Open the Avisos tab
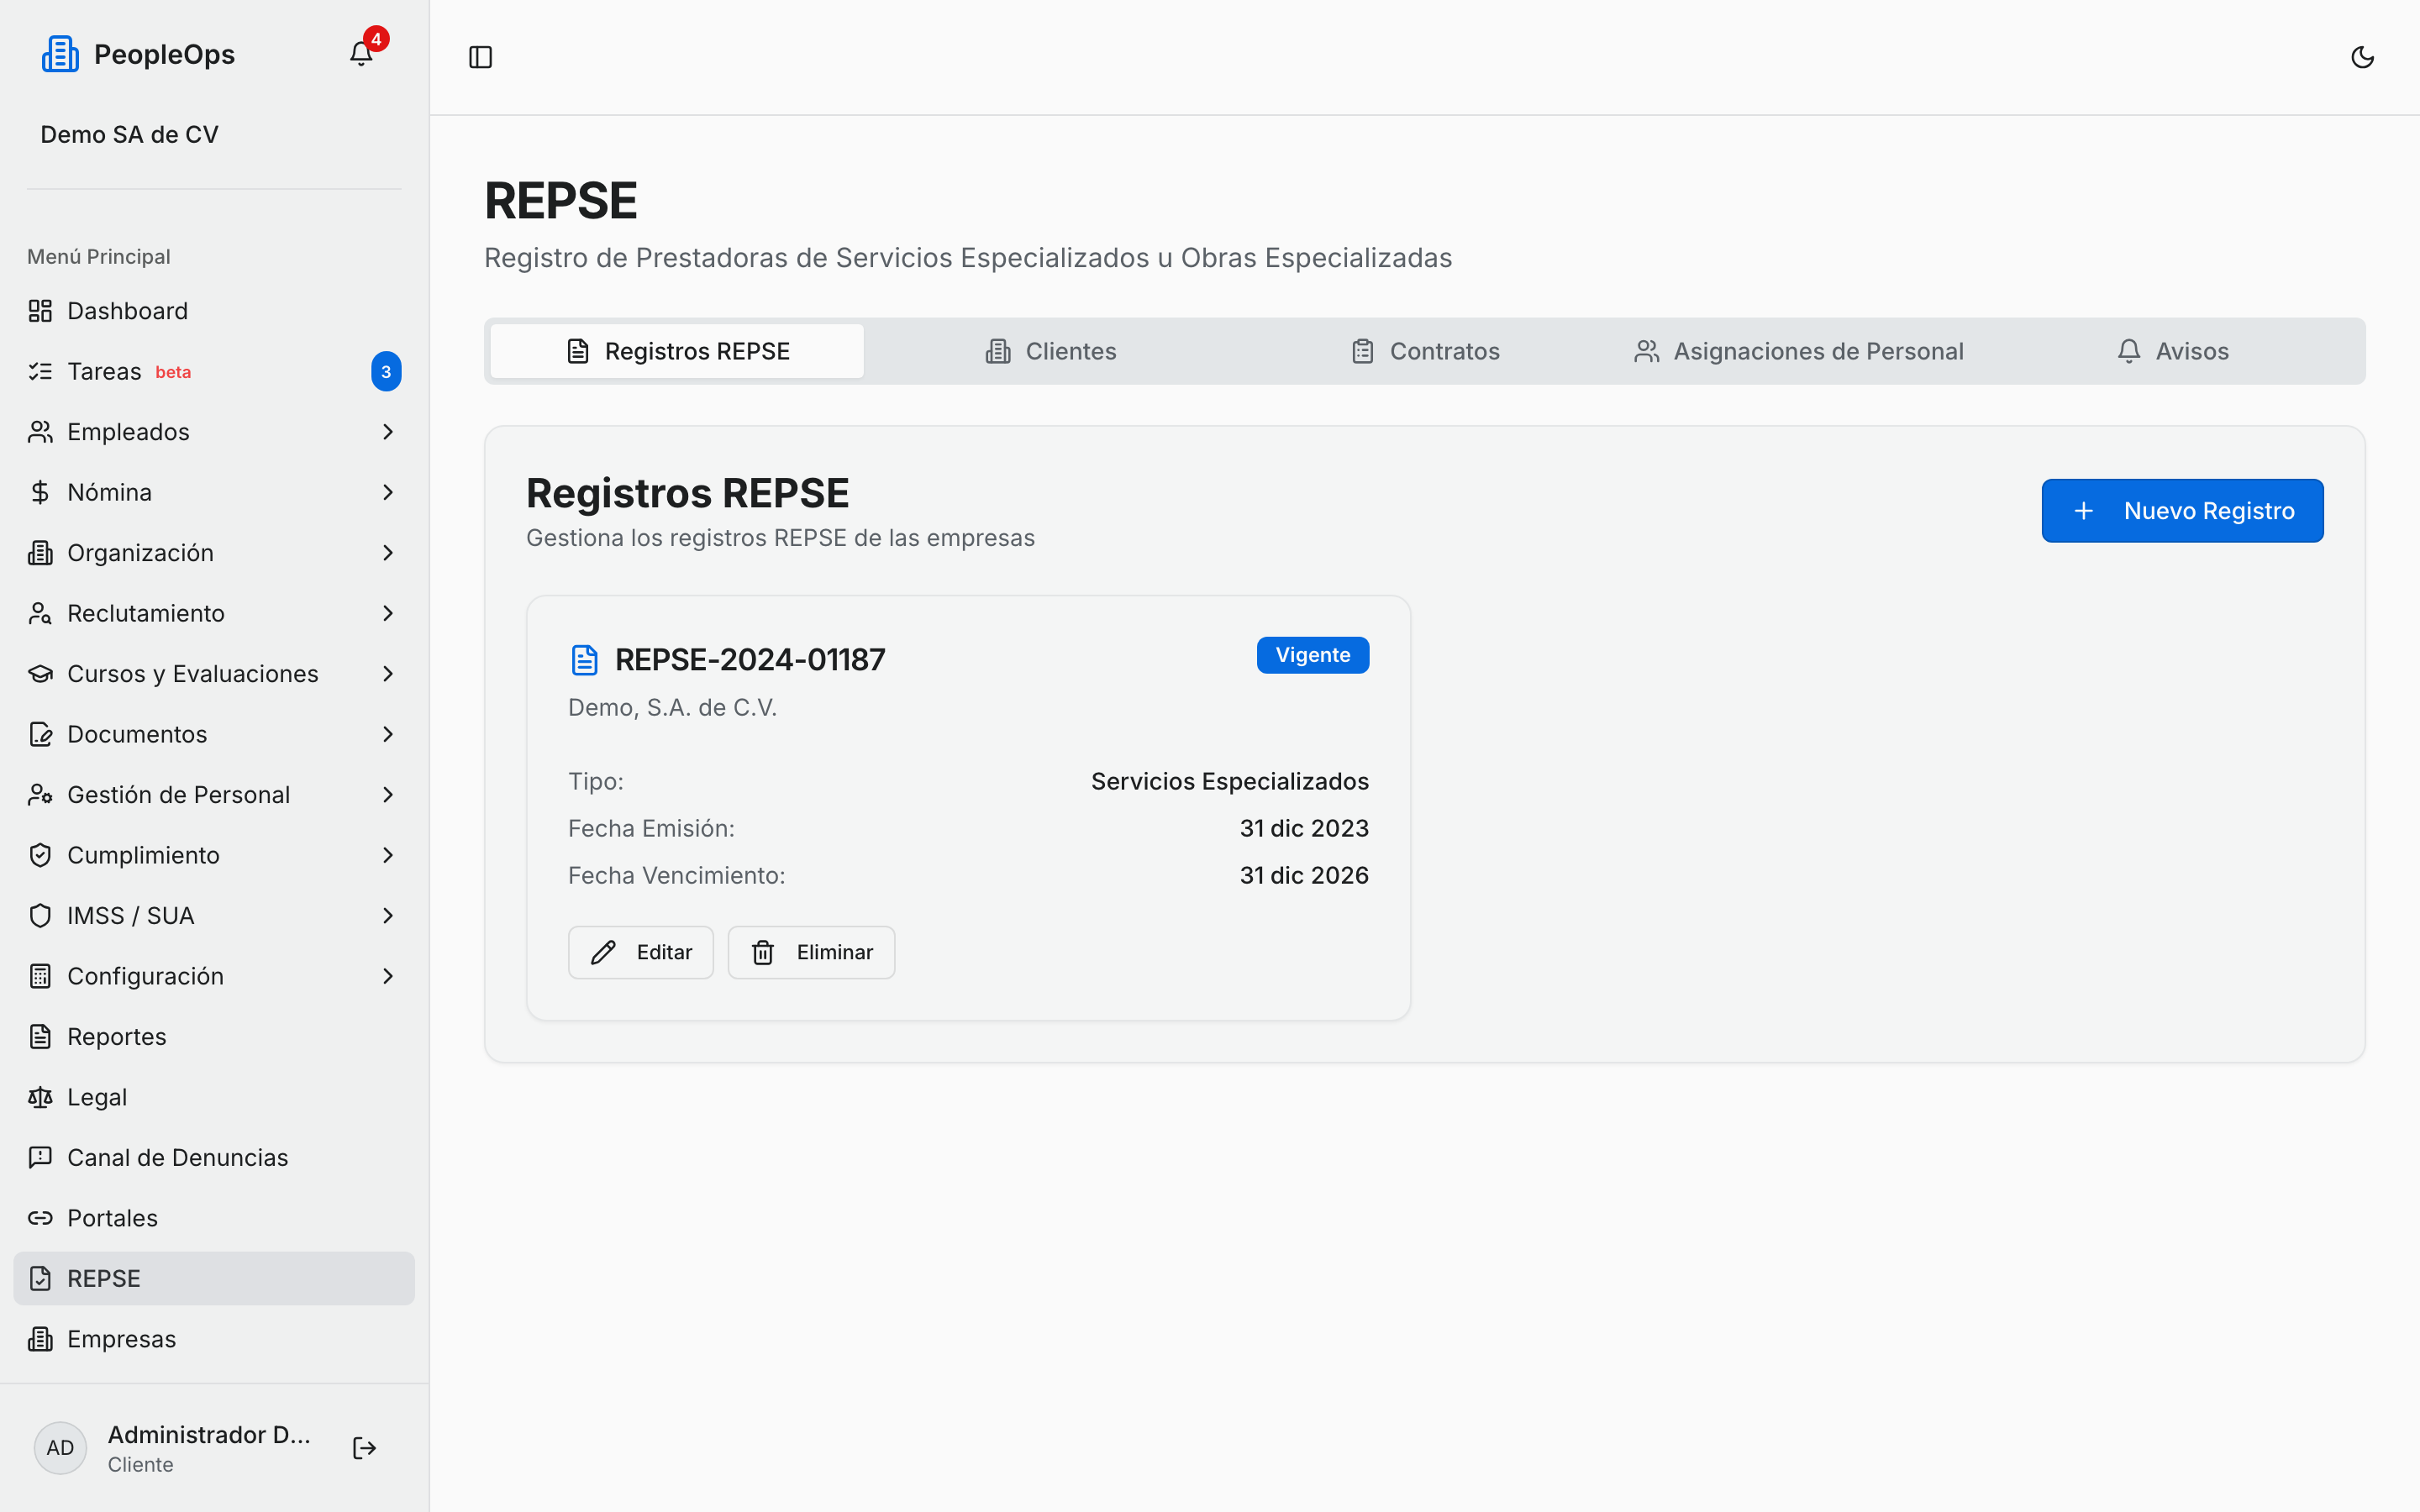The image size is (2420, 1512). pyautogui.click(x=2172, y=351)
